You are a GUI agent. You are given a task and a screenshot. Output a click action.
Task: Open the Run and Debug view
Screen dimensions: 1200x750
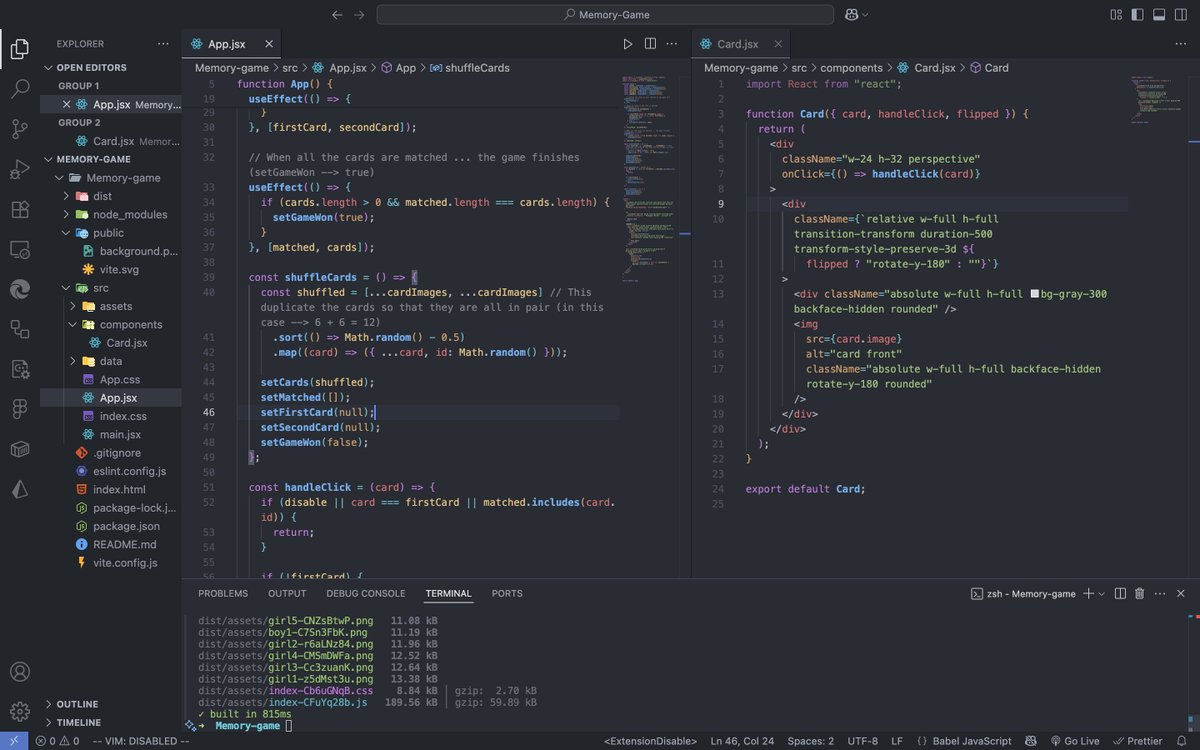(x=20, y=169)
